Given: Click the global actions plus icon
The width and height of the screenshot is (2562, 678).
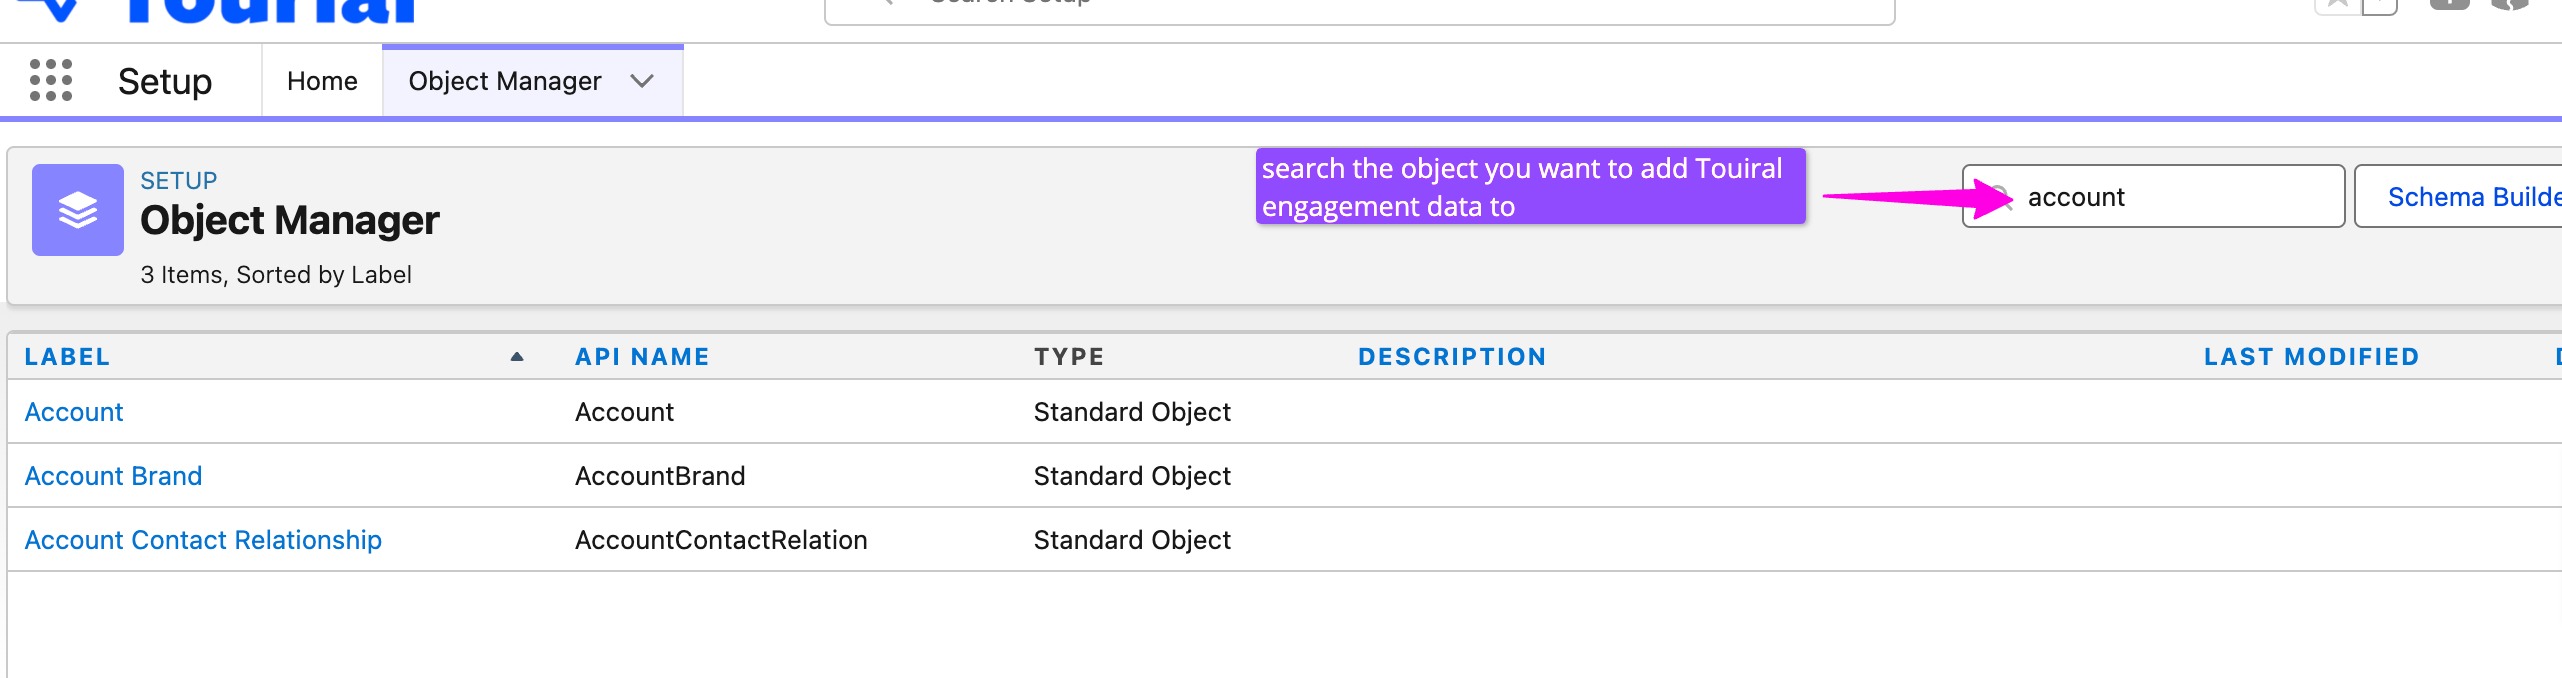Looking at the screenshot, I should pyautogui.click(x=2449, y=5).
